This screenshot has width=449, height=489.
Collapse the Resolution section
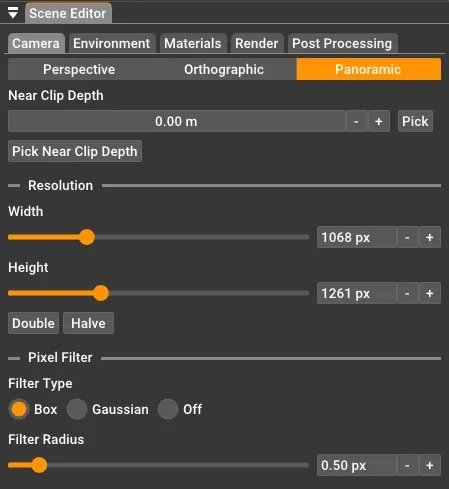pyautogui.click(x=14, y=186)
